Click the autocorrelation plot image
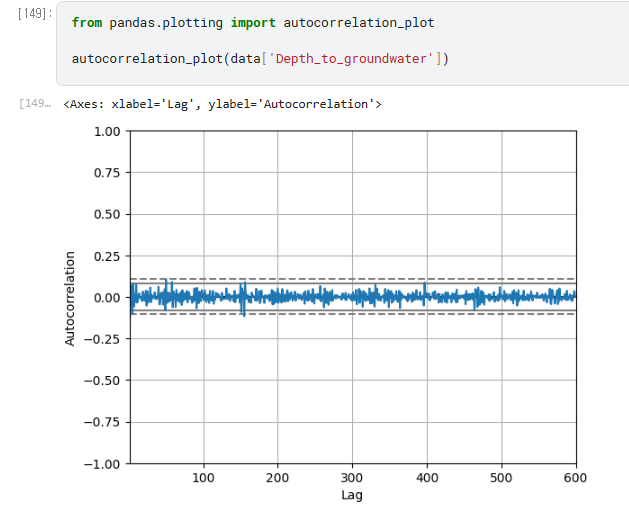 pos(325,313)
